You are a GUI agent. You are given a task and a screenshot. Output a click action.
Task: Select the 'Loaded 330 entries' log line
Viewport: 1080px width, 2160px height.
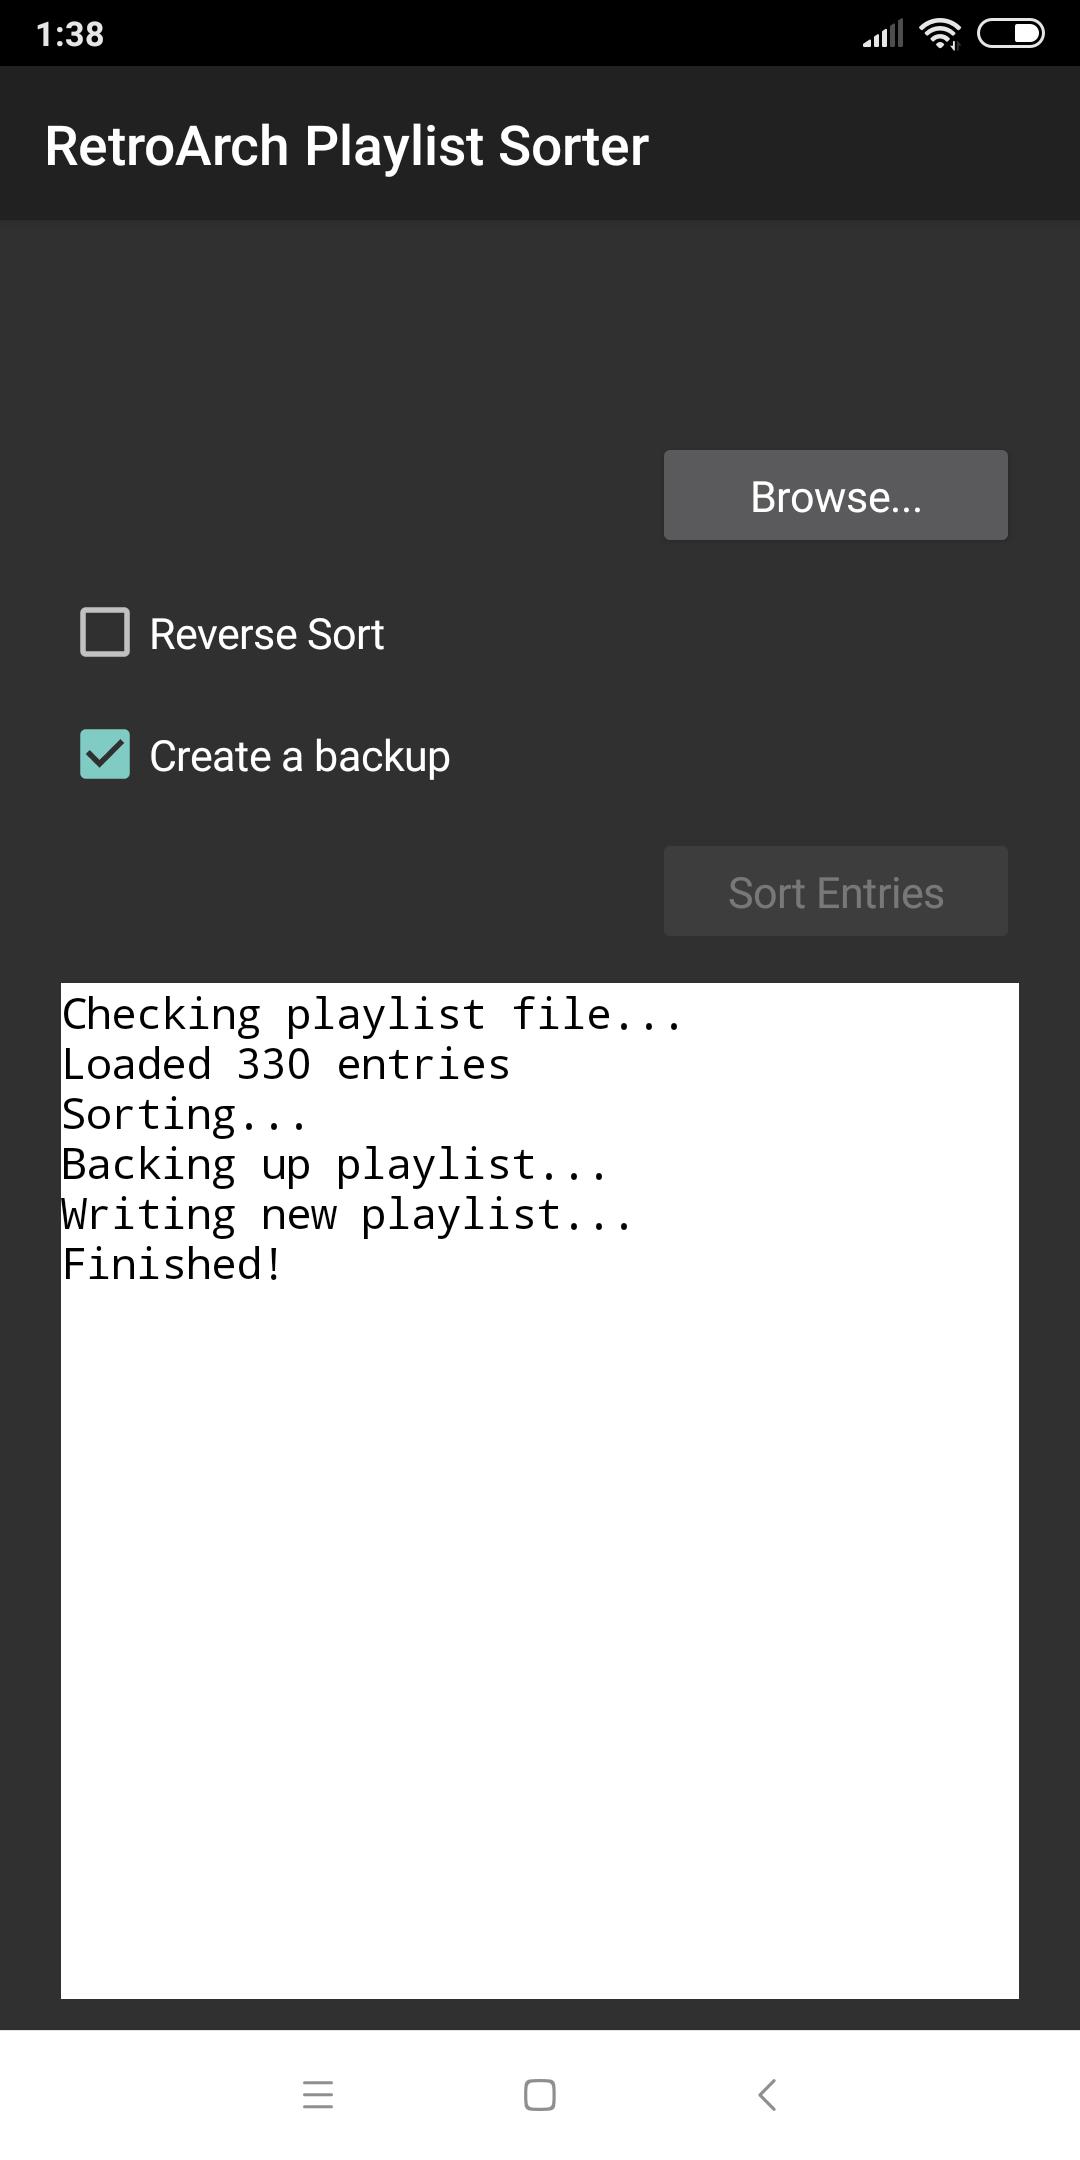click(286, 1064)
